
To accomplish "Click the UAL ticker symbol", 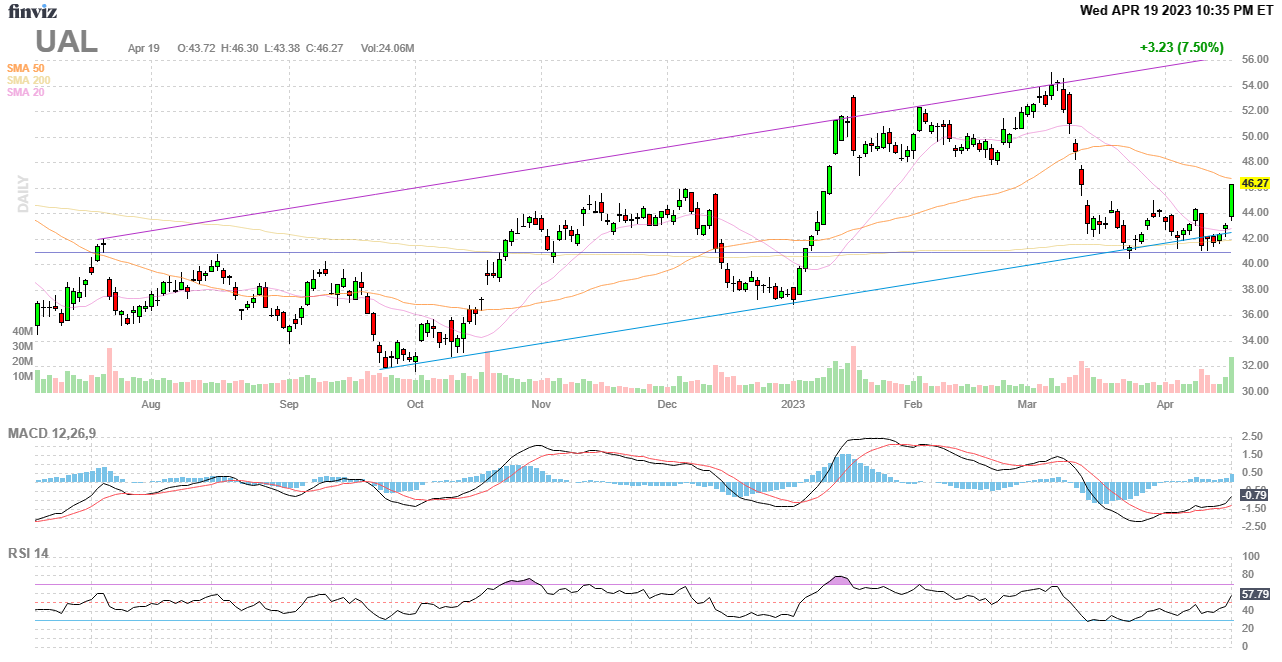I will [x=66, y=42].
